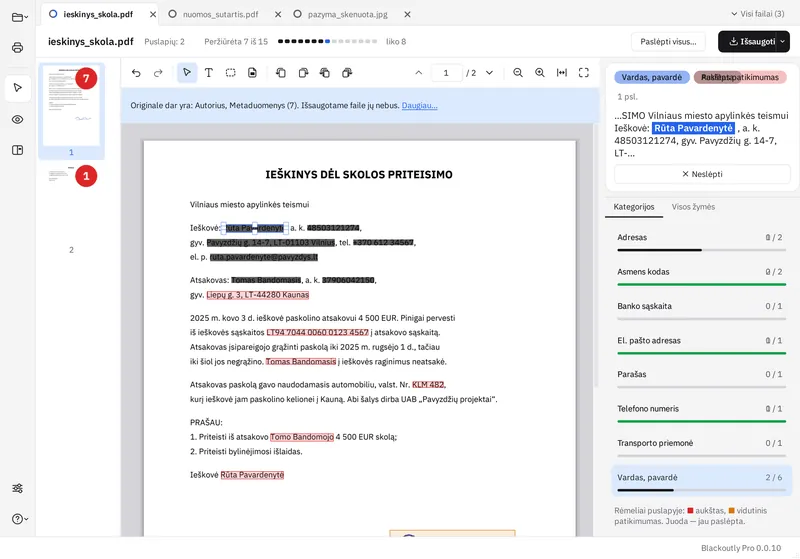This screenshot has height=559, width=800.
Task: Close the pazyma_skenuota.jpg tab
Action: (407, 14)
